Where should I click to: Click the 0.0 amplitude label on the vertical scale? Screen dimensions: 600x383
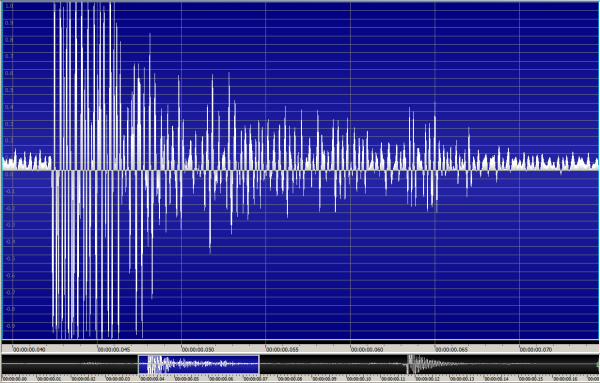coord(8,174)
